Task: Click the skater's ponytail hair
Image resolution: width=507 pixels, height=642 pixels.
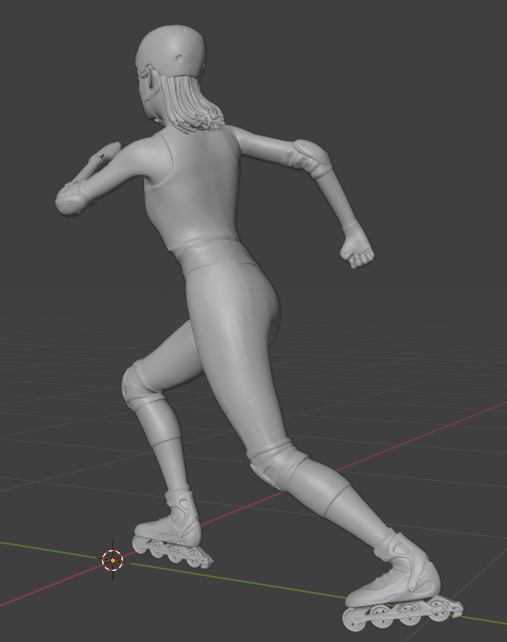Action: pos(192,105)
